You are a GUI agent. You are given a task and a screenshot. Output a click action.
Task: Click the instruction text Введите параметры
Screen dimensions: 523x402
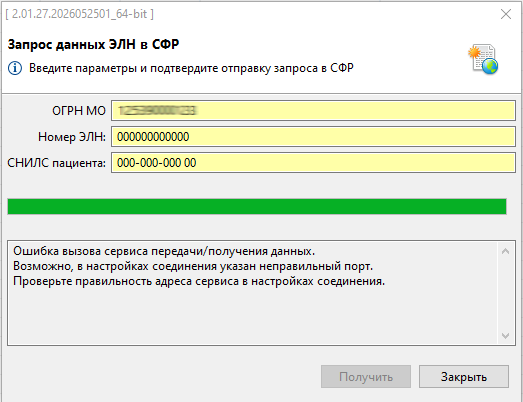coord(191,68)
